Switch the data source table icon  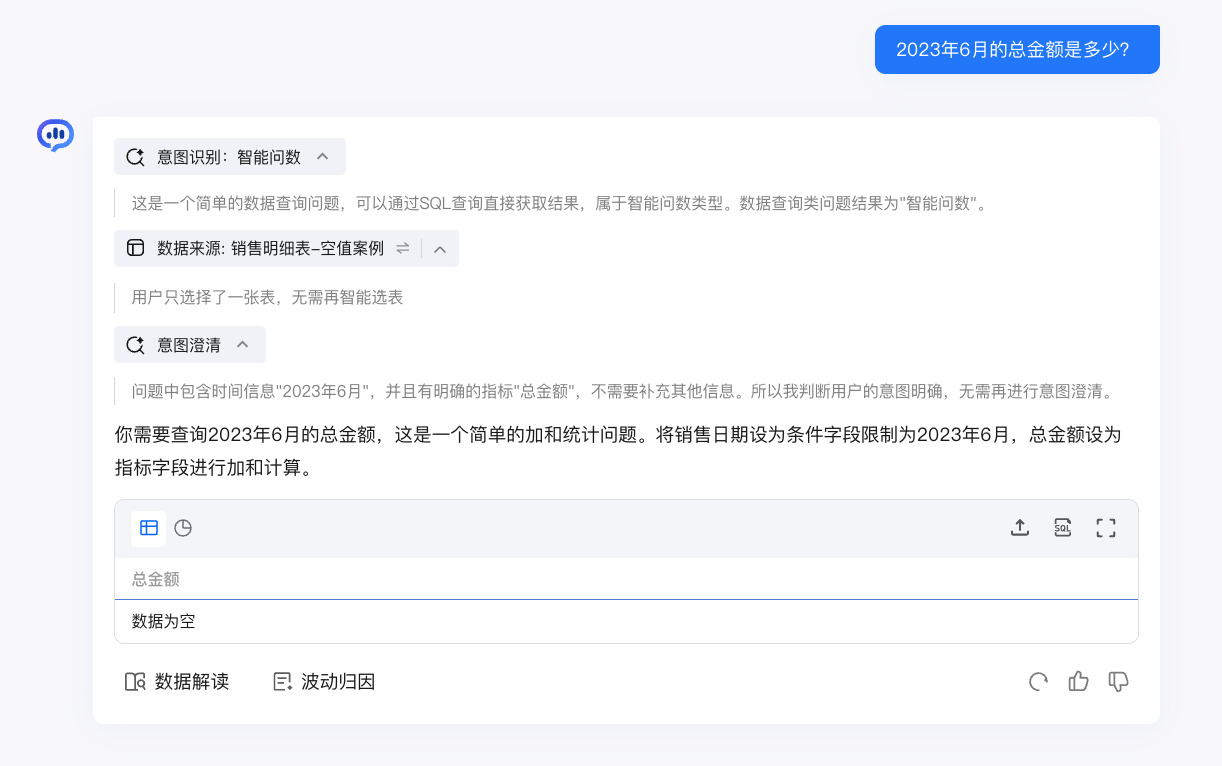(403, 248)
